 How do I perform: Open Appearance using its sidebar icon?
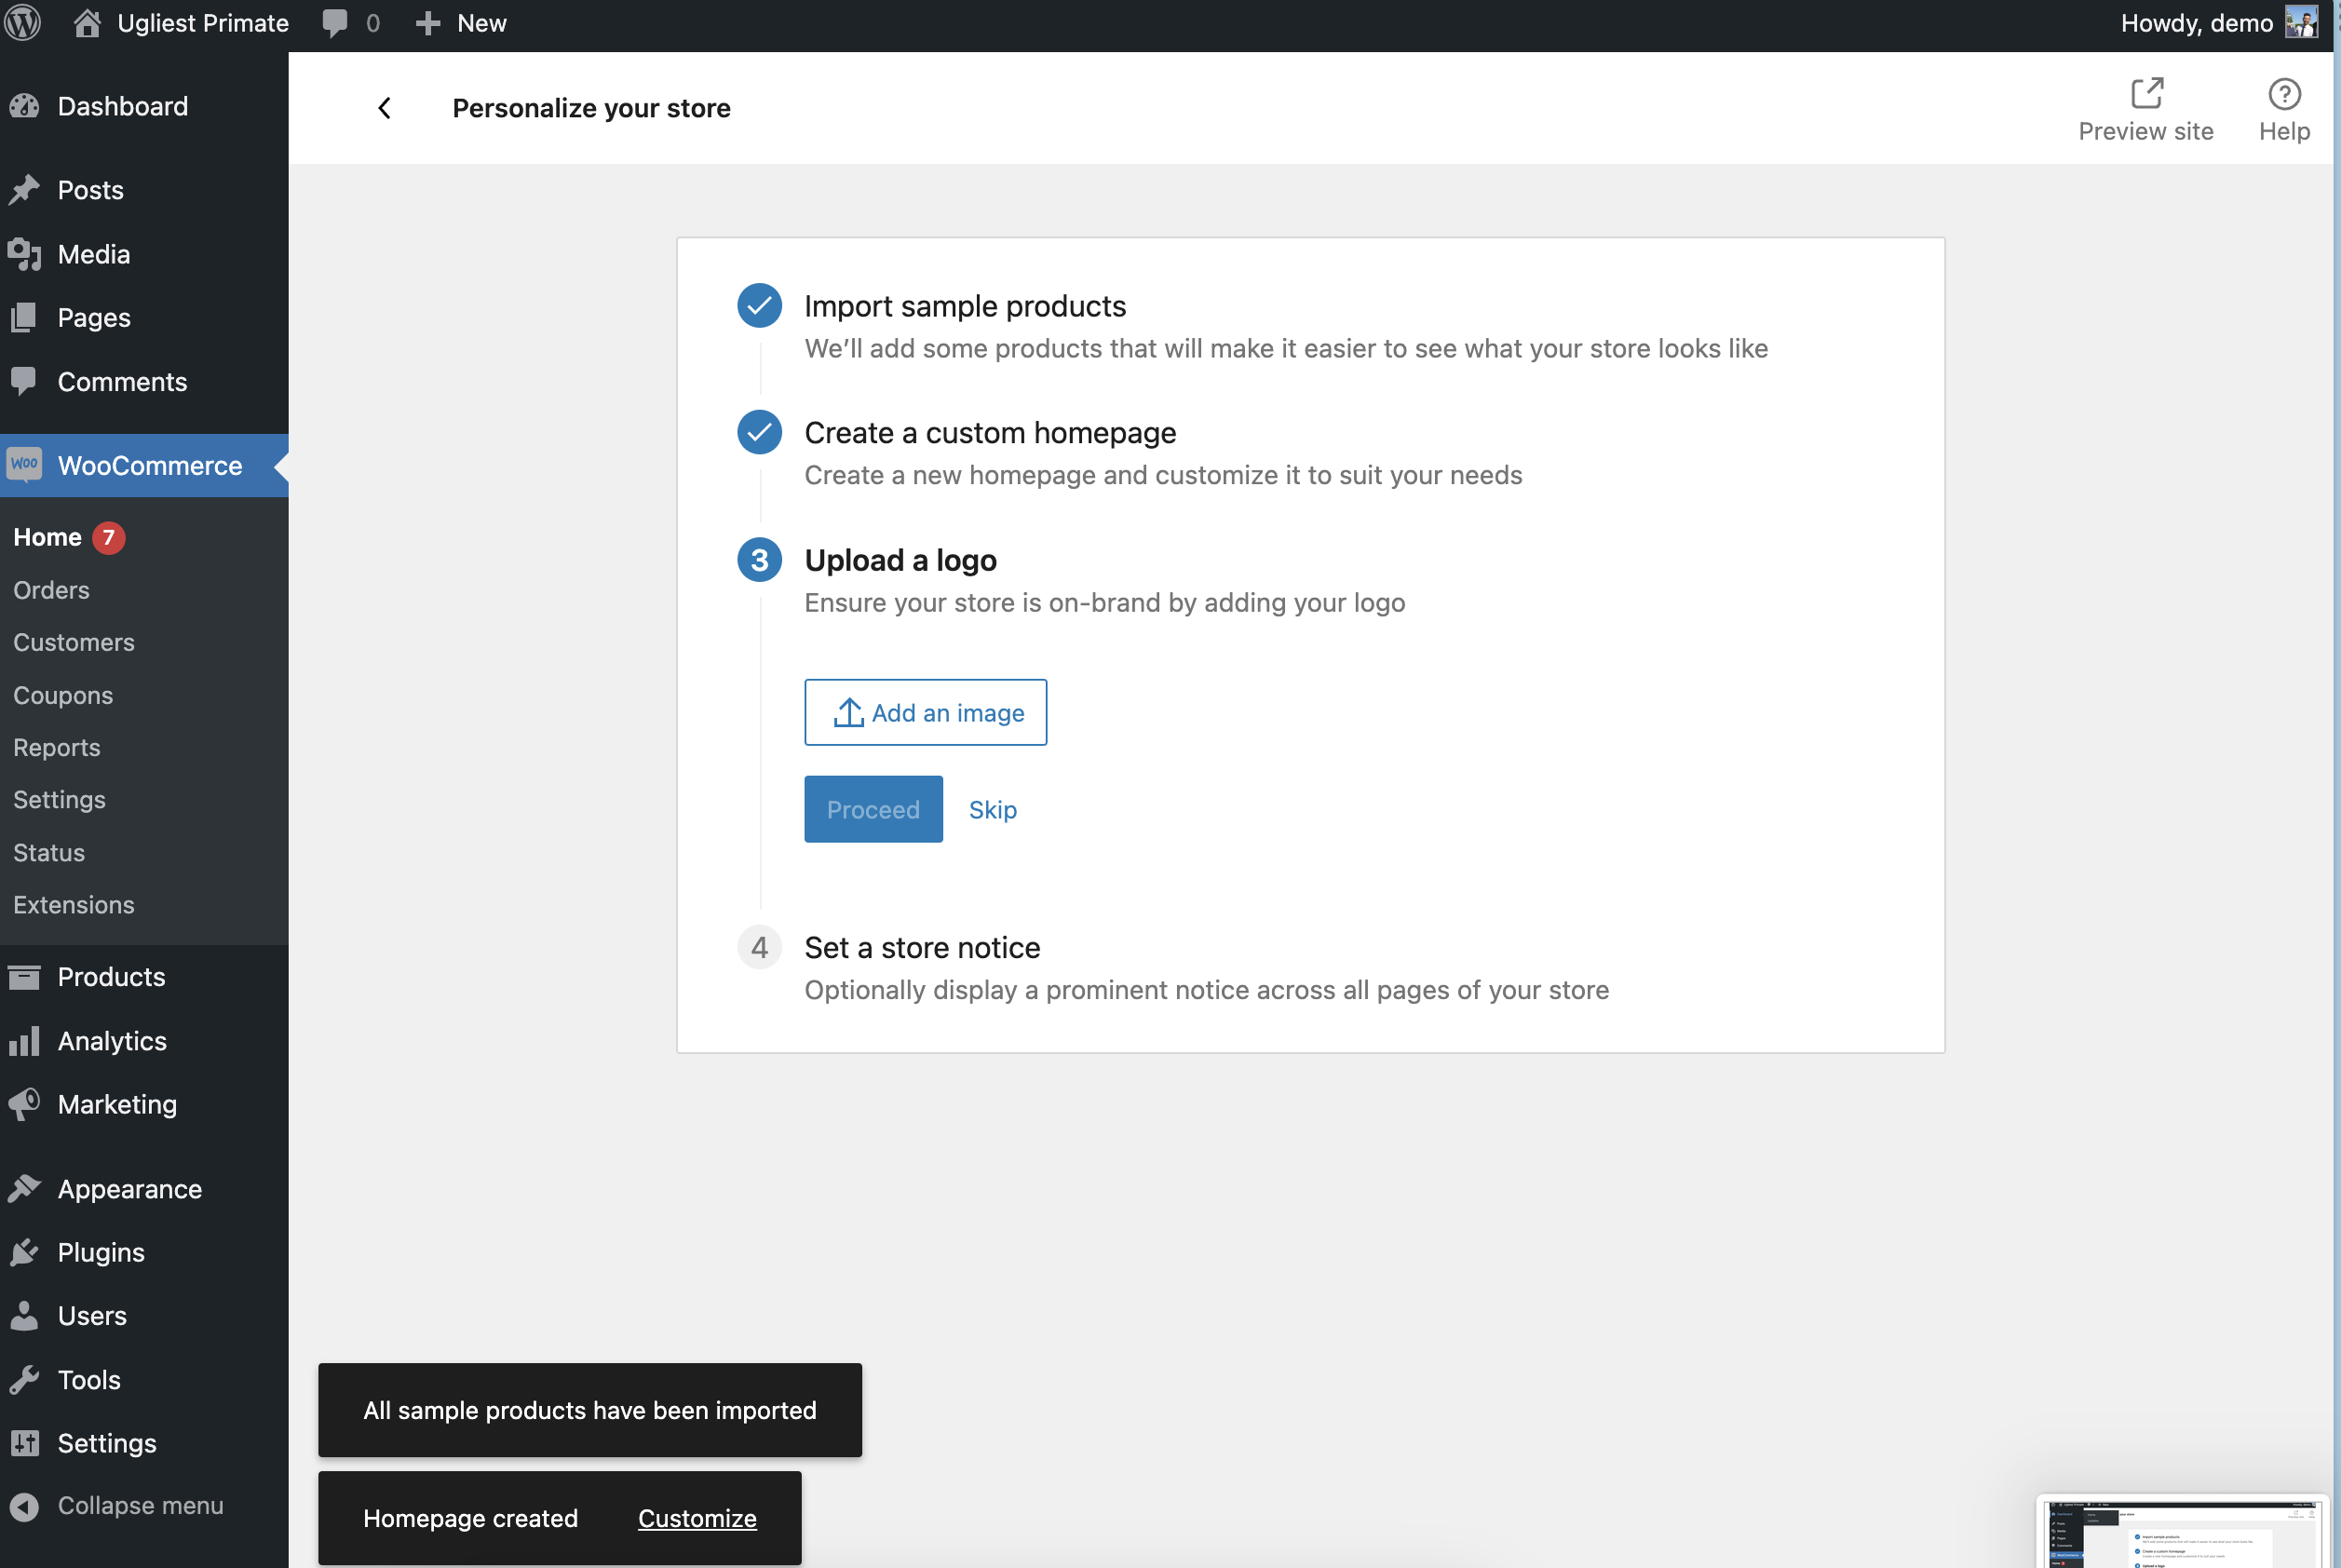click(25, 1188)
